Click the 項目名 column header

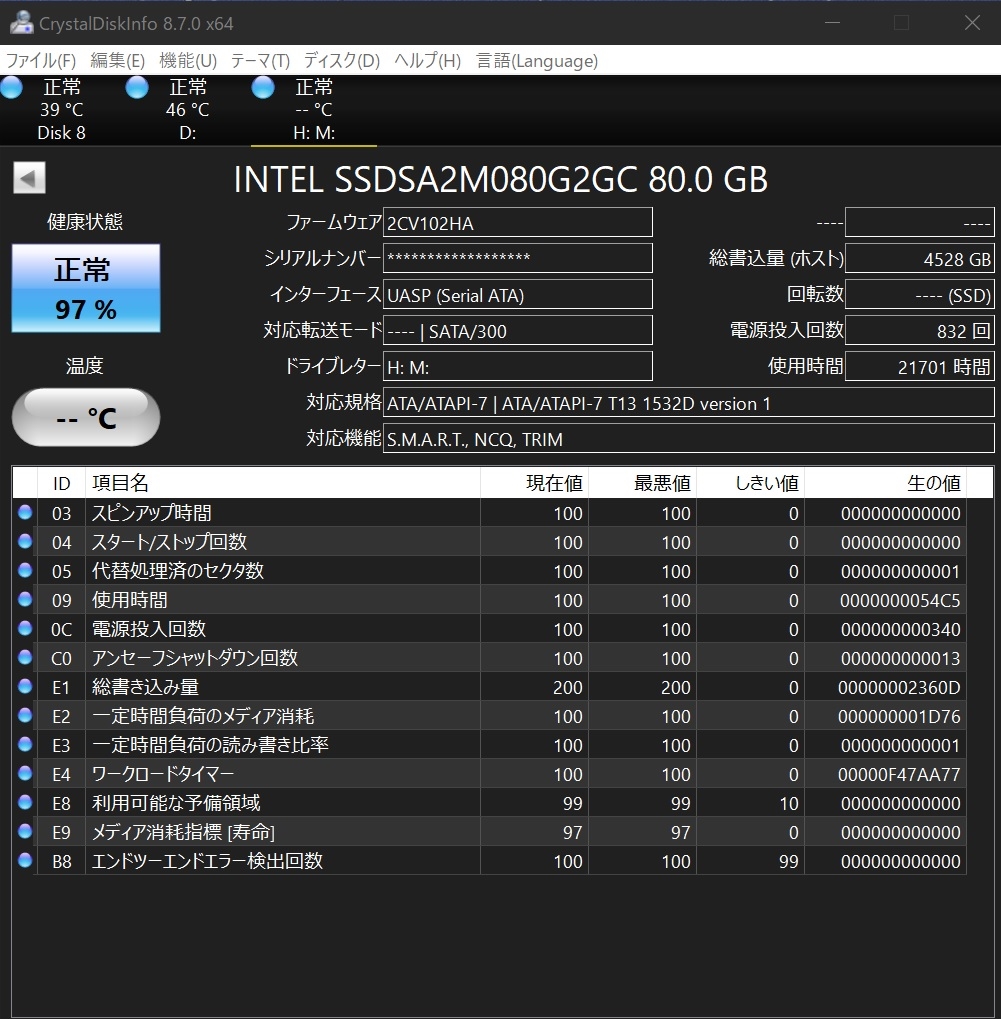[x=283, y=483]
